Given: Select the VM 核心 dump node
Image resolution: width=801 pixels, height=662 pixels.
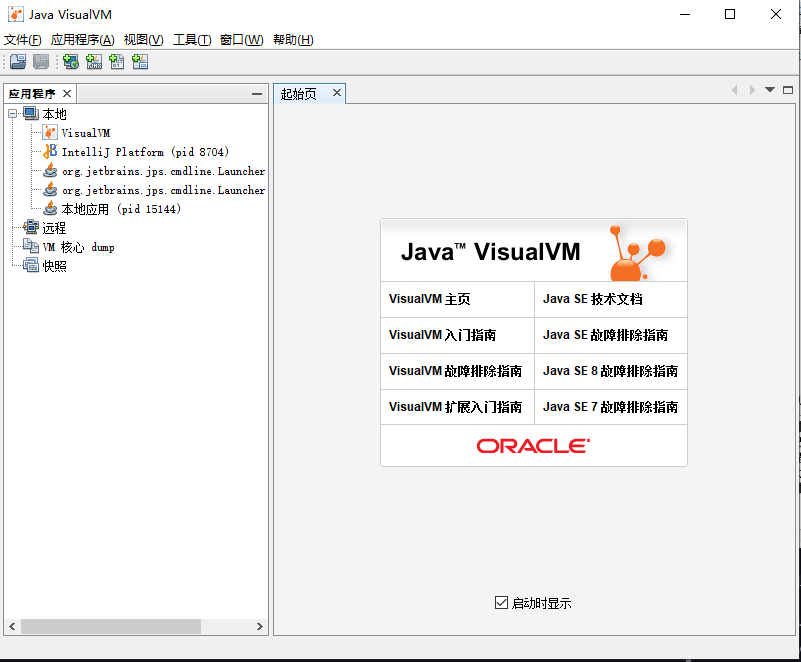Looking at the screenshot, I should (79, 247).
